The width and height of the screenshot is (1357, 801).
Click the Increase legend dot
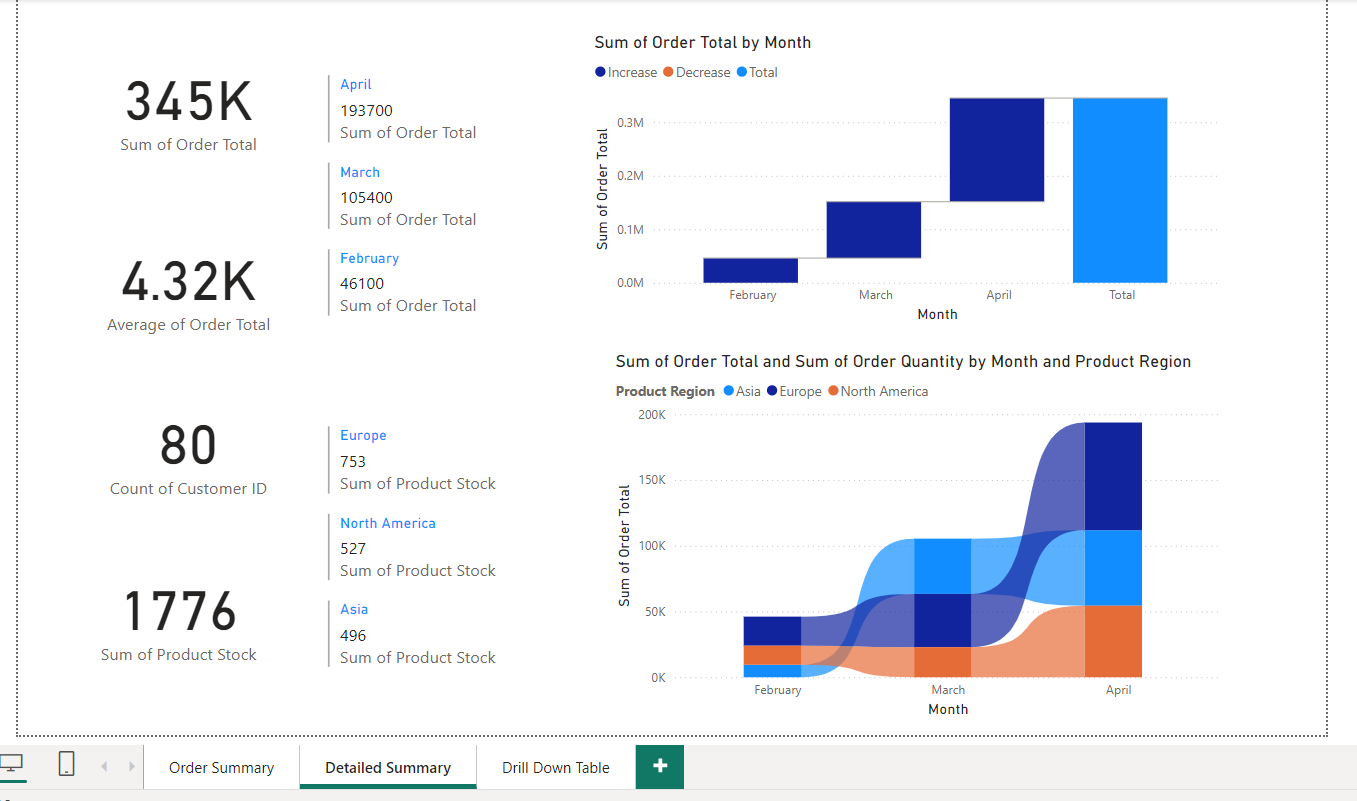(600, 72)
